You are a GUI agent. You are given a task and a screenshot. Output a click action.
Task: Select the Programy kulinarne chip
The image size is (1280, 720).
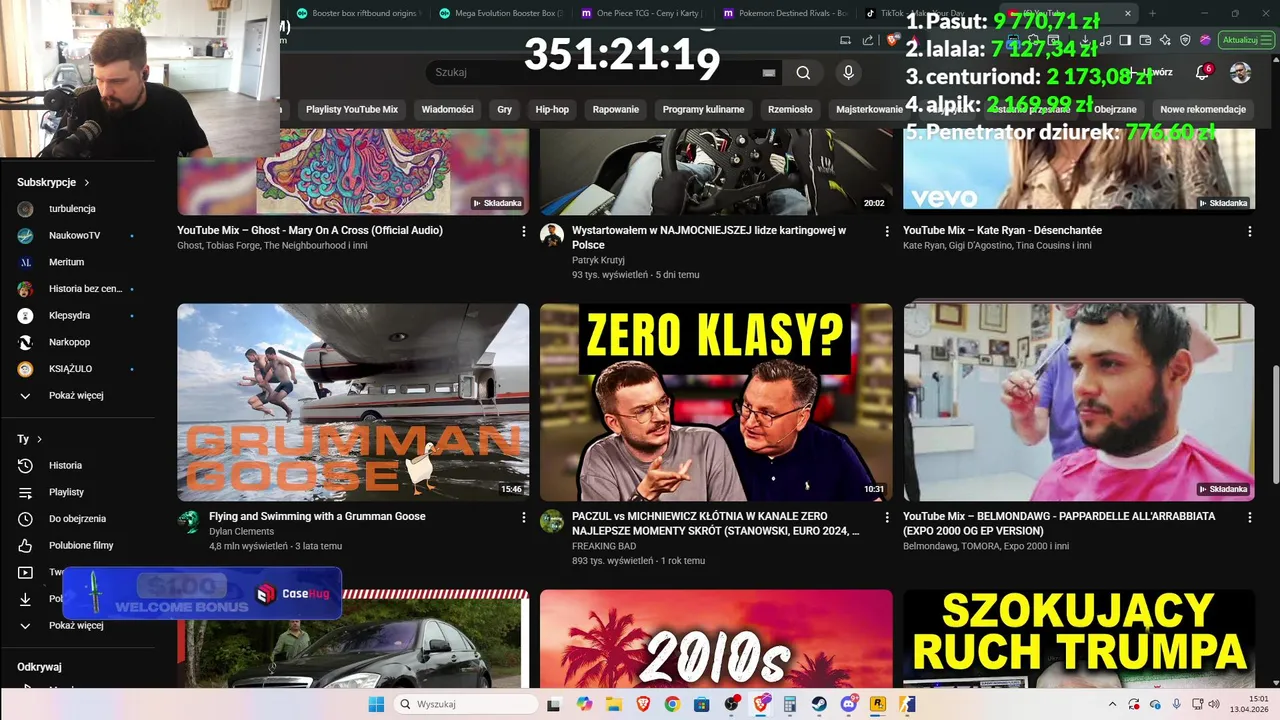pos(703,109)
